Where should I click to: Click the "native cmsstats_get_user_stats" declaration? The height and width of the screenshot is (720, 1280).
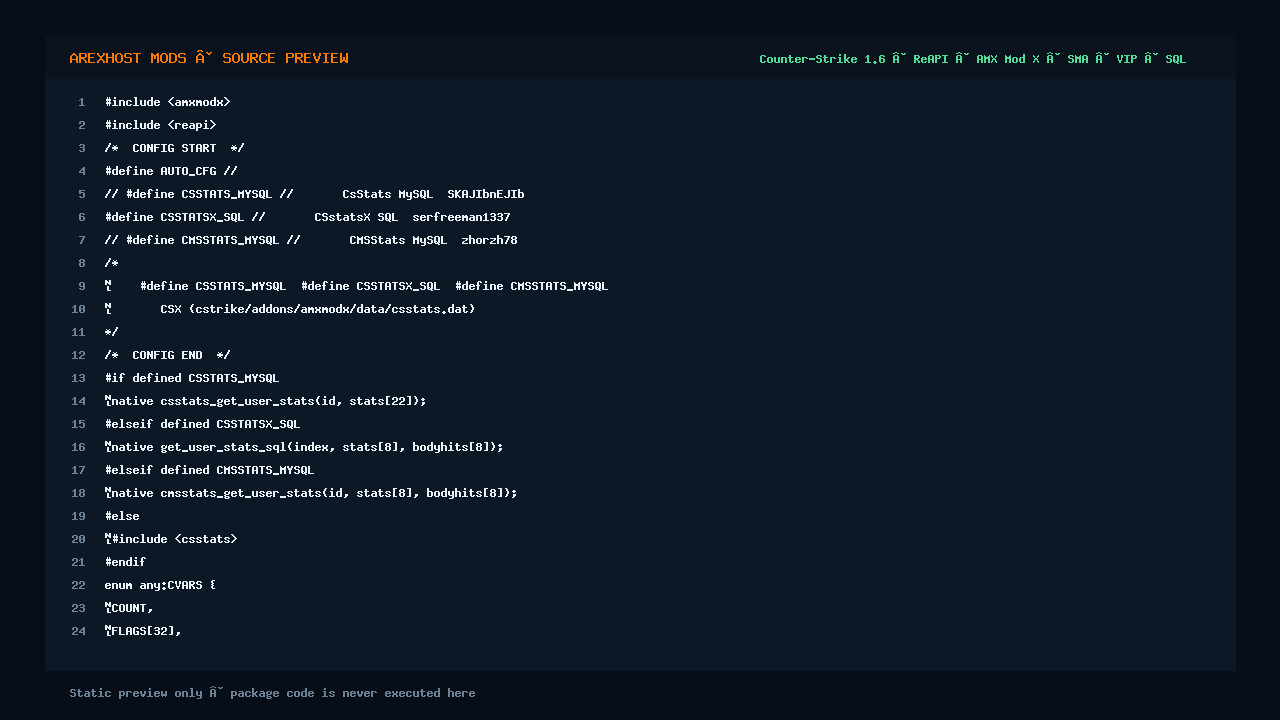click(x=311, y=493)
